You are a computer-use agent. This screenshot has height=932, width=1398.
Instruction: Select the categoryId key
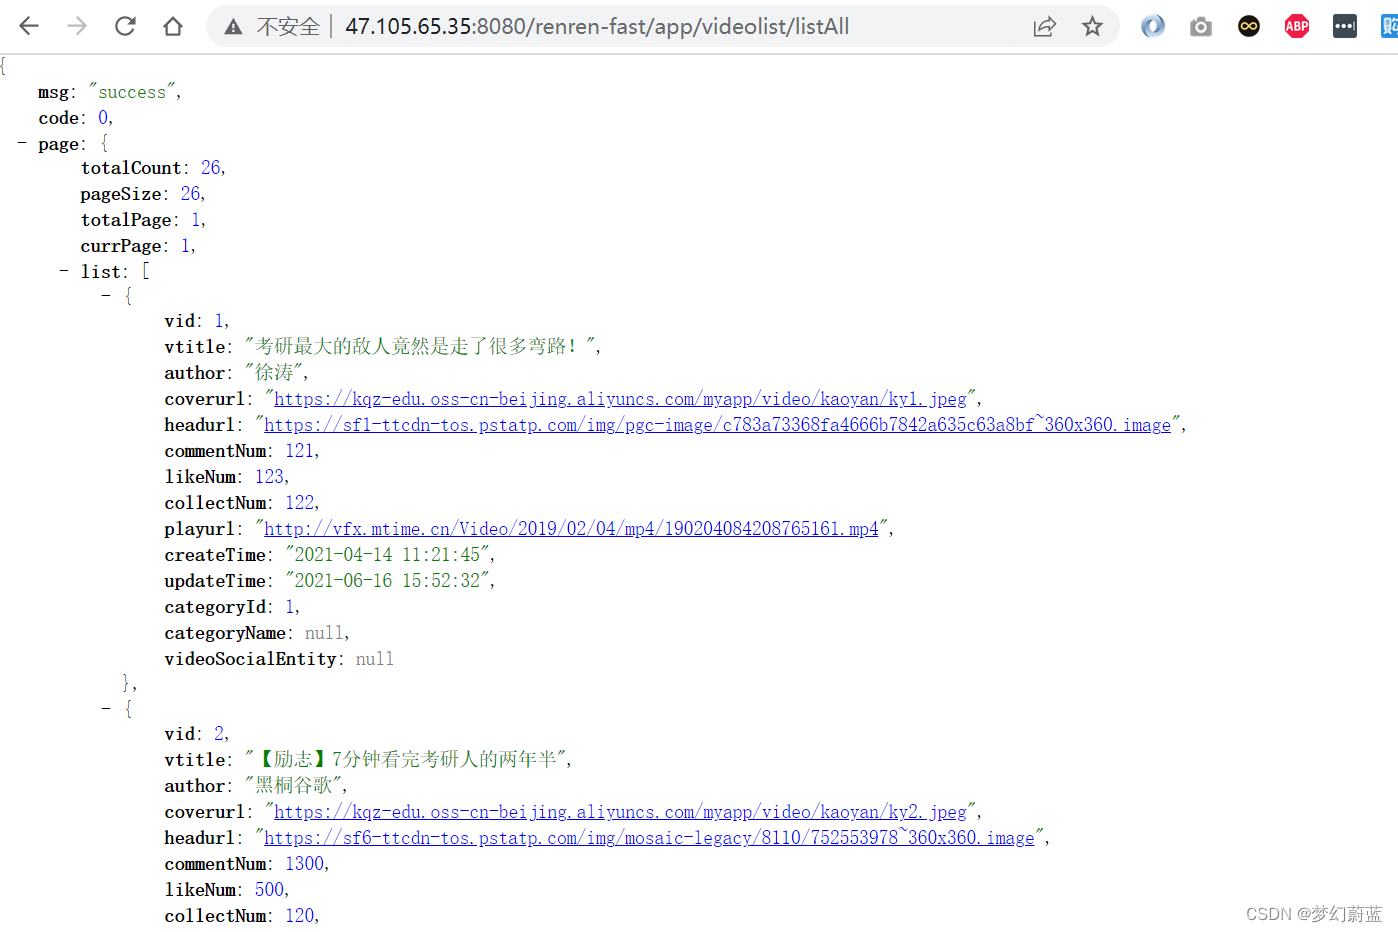[215, 607]
